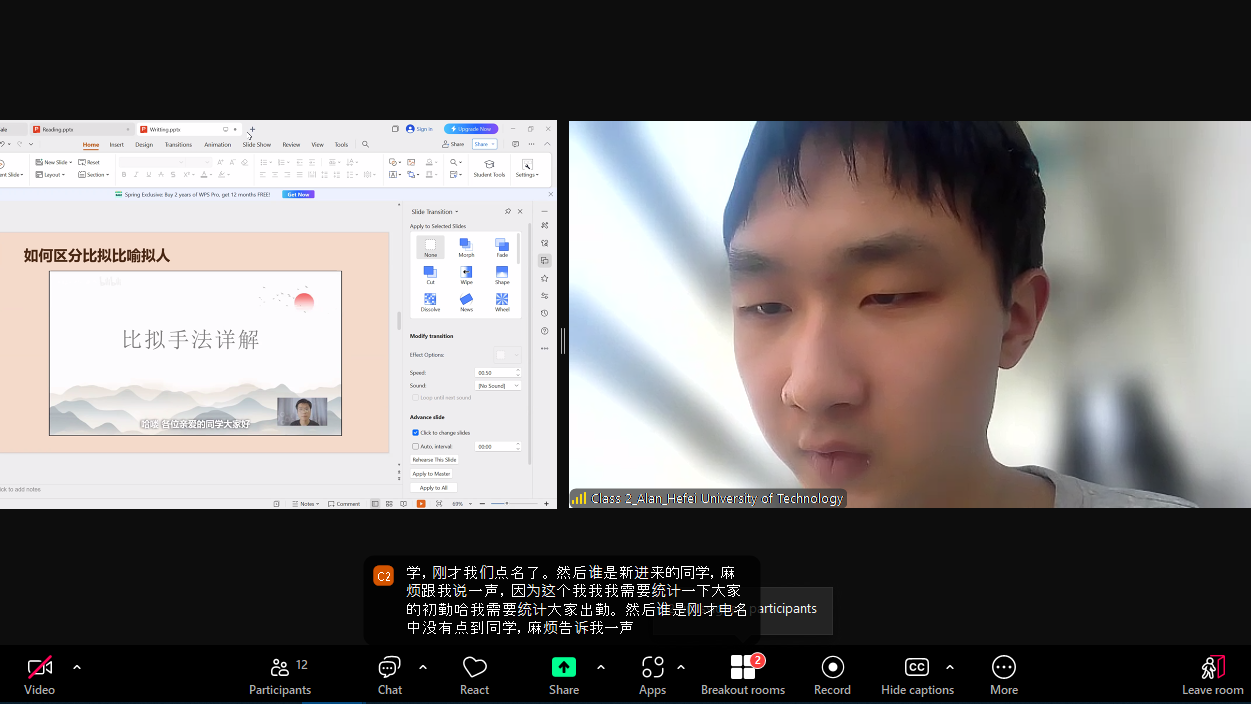Expand the Sound dropdown in transition panel

pos(498,386)
